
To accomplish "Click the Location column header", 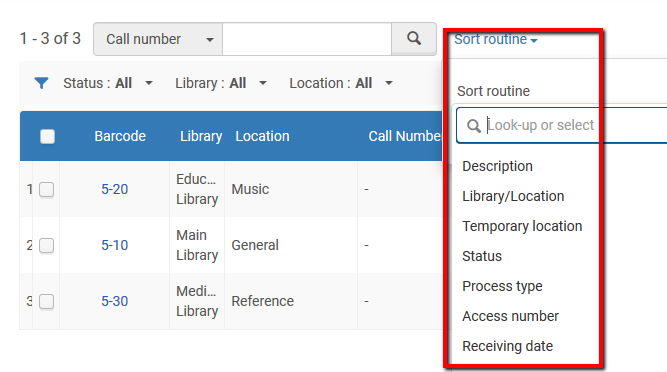I will point(262,136).
